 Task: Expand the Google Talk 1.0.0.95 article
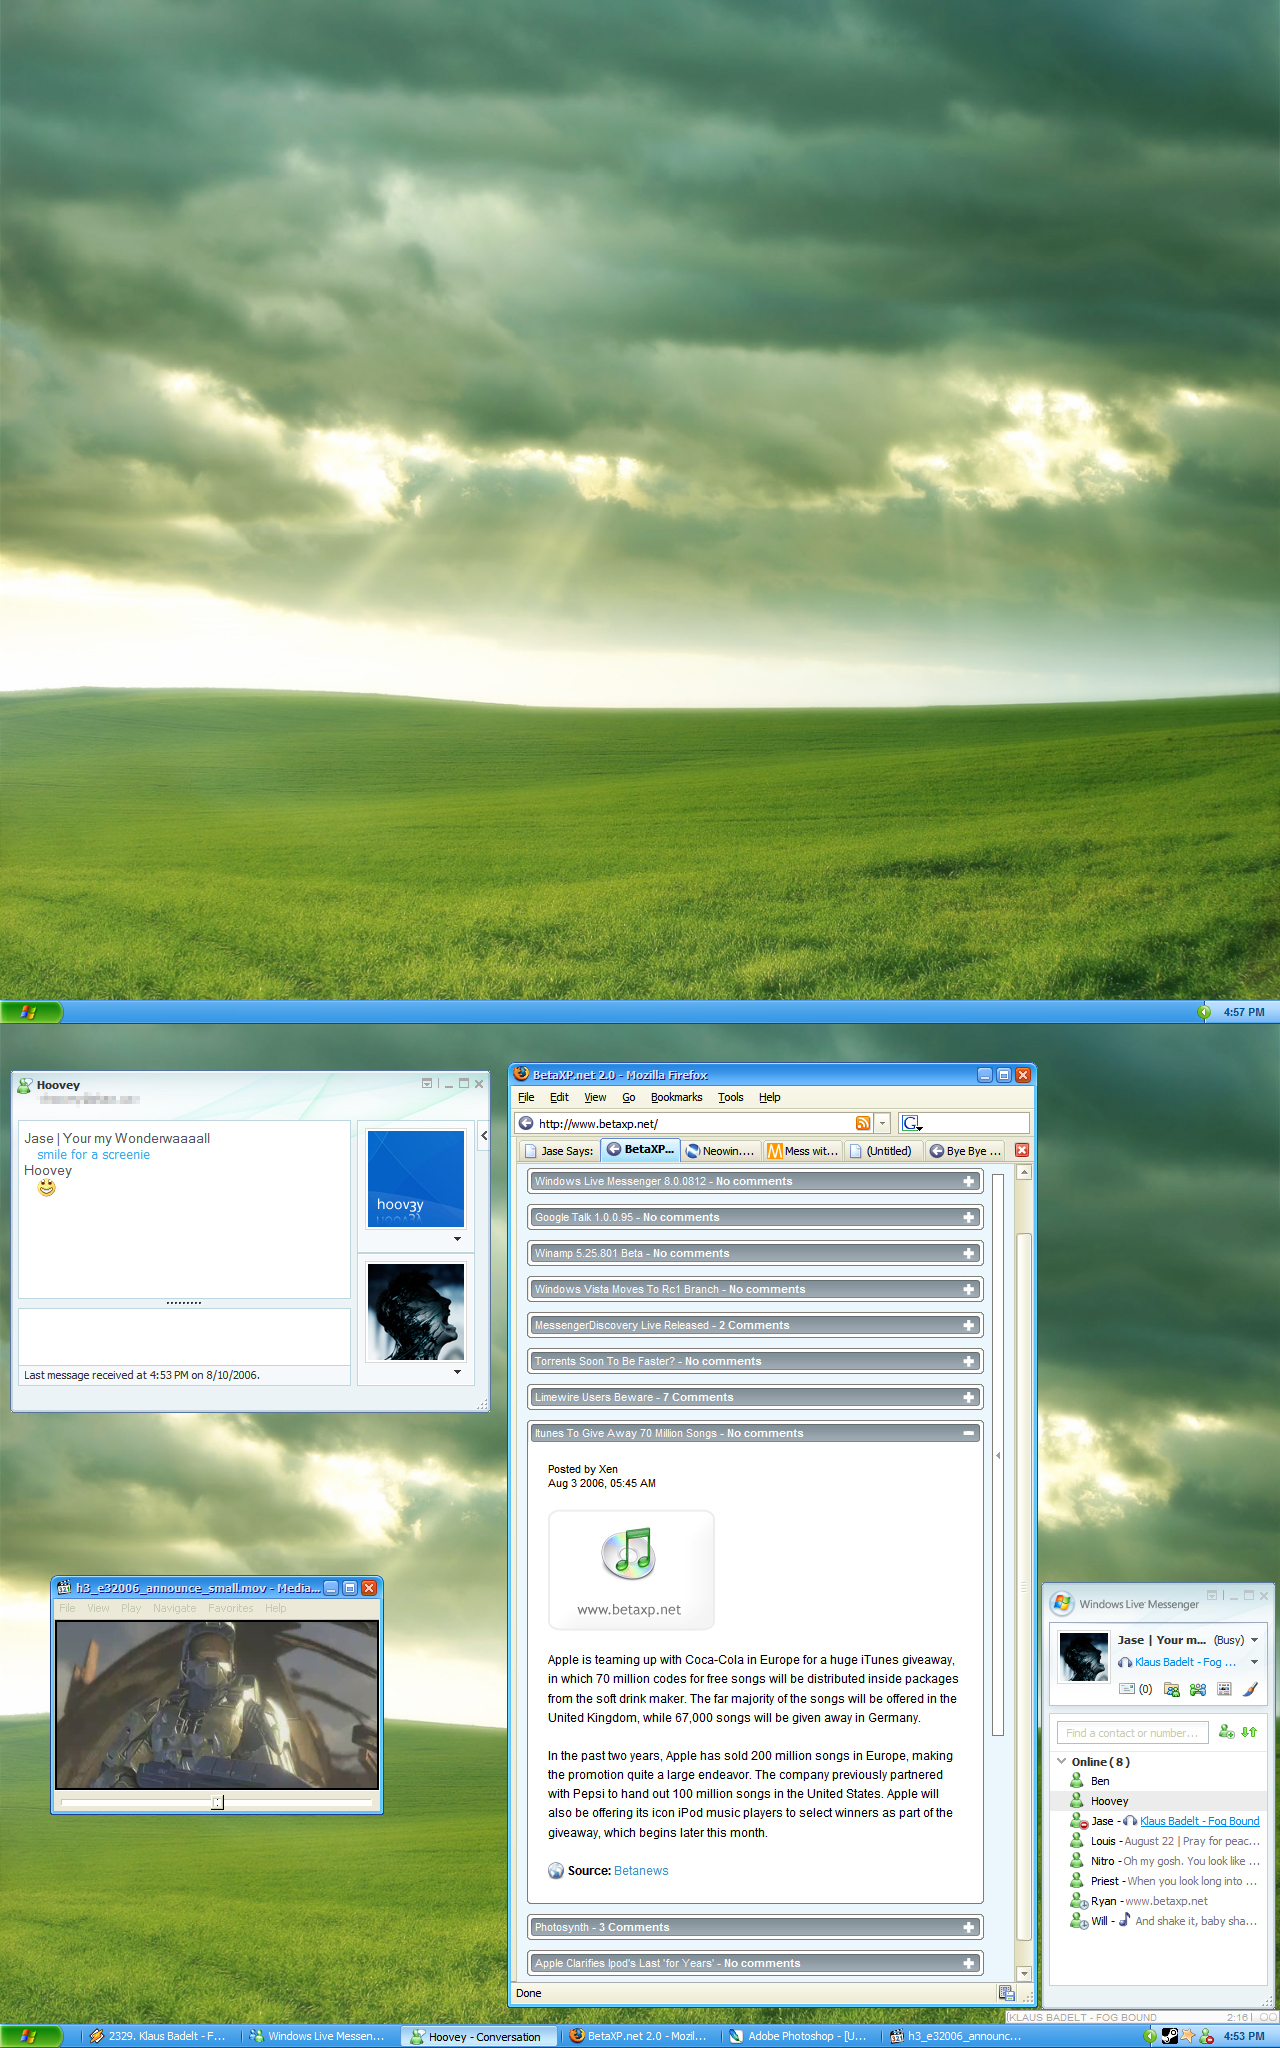point(968,1217)
